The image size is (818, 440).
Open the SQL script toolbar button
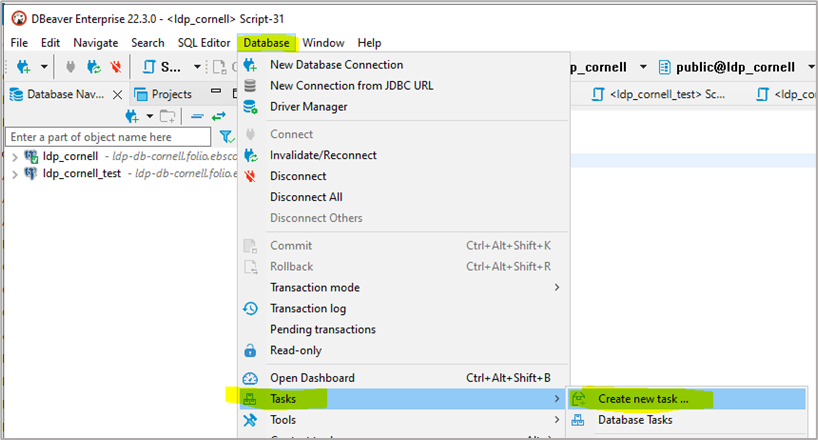pyautogui.click(x=163, y=67)
